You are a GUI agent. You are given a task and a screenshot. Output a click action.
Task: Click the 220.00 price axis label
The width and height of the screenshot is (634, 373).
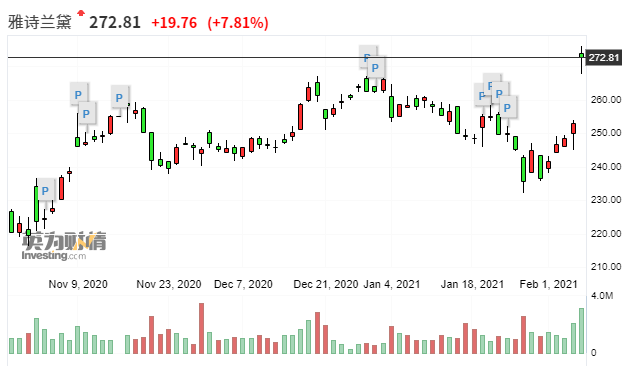click(606, 233)
